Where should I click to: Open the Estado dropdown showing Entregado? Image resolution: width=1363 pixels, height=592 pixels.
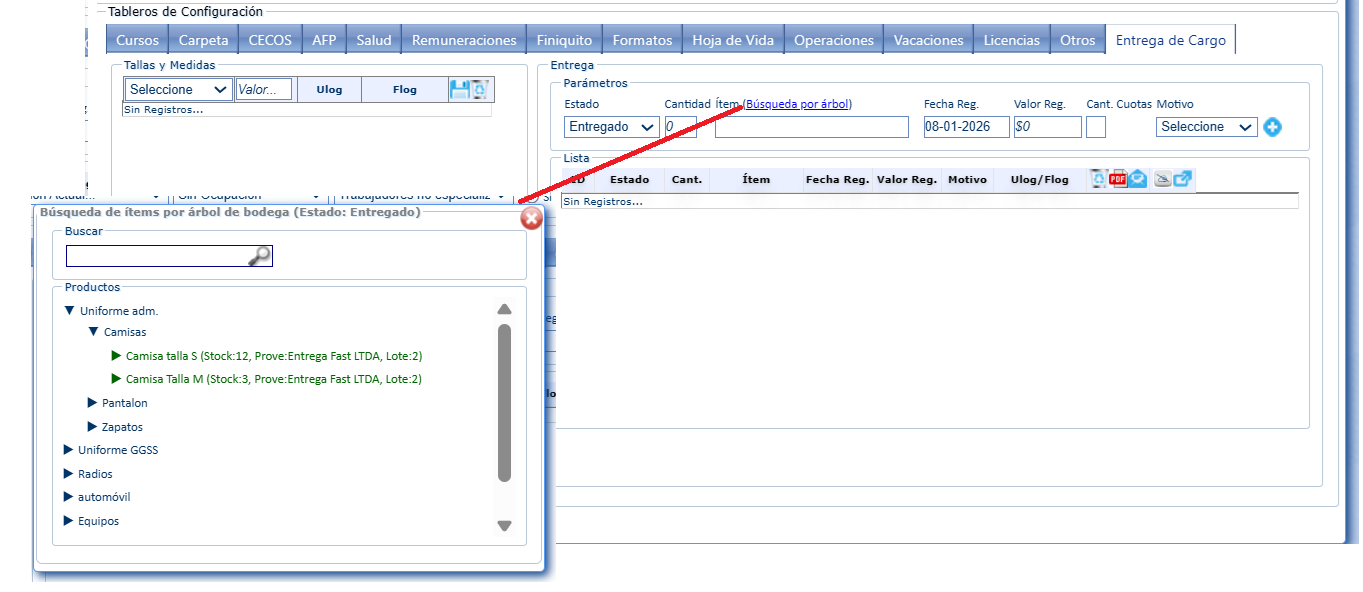611,127
